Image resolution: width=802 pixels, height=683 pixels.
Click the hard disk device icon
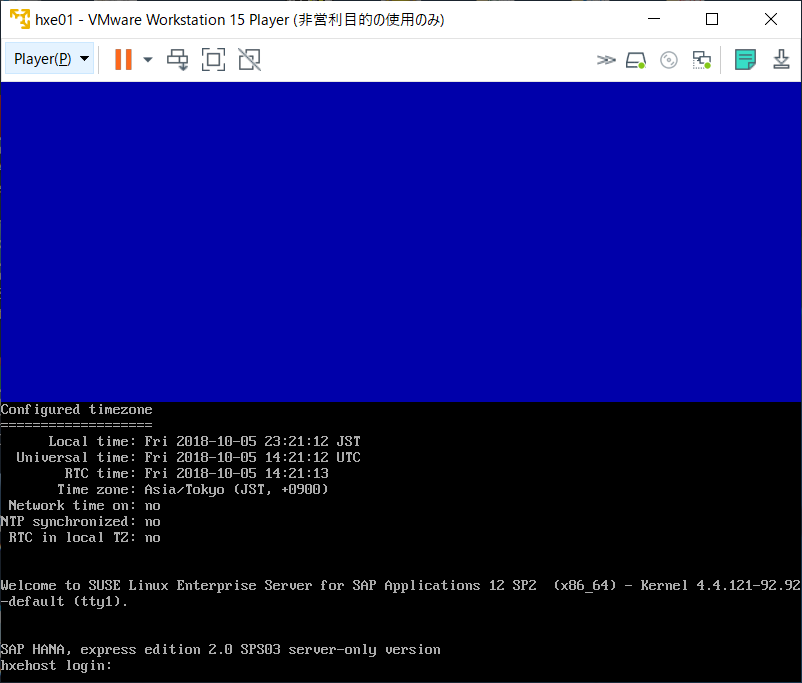(x=636, y=60)
